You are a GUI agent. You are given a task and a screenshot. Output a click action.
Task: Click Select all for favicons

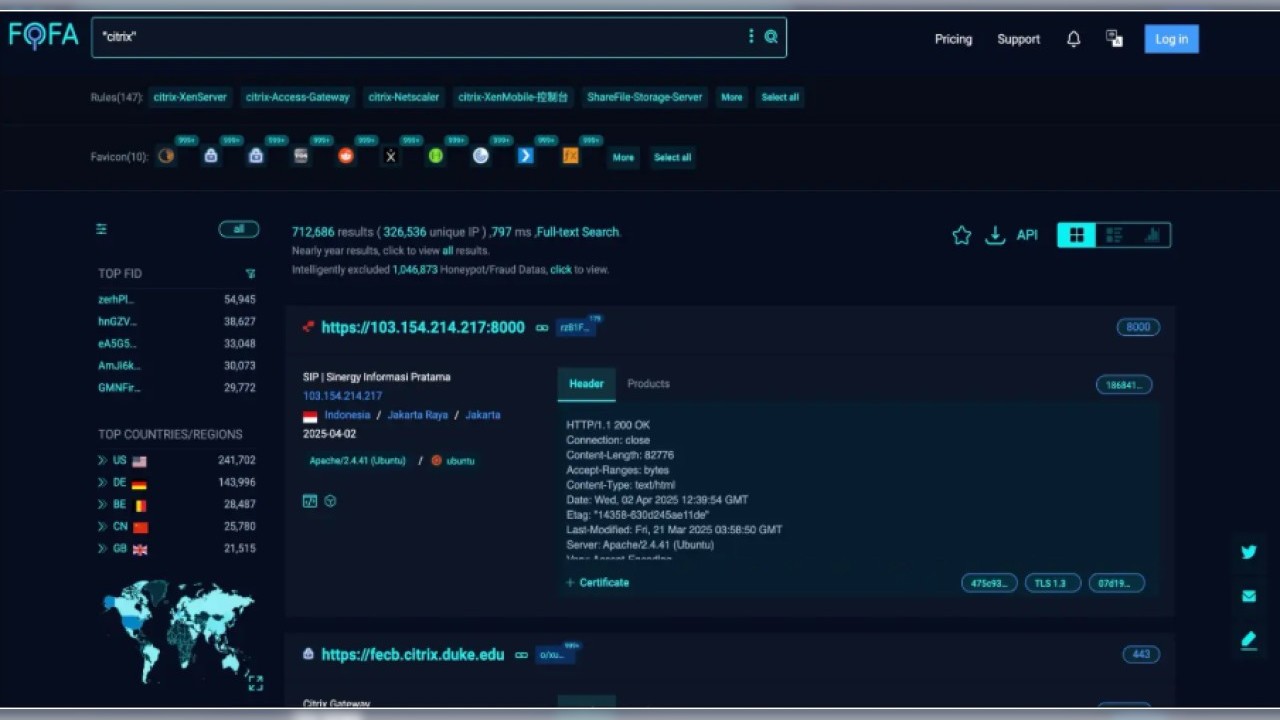(672, 157)
